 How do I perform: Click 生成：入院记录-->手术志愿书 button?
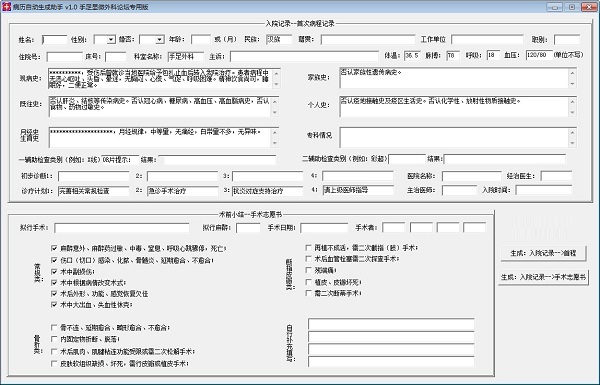click(x=543, y=277)
